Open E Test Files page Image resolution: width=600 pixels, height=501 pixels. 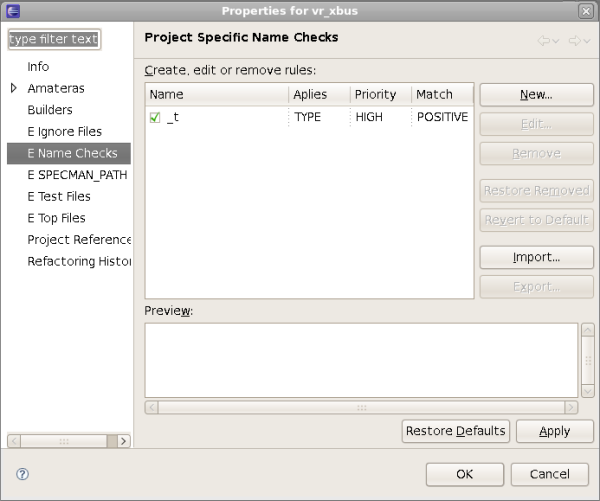click(59, 196)
